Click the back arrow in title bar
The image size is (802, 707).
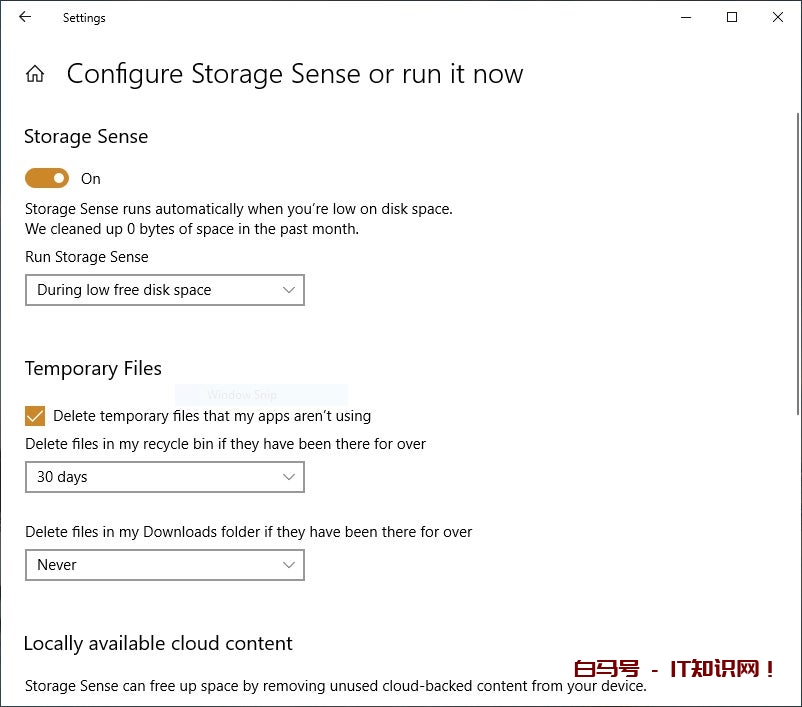coord(25,17)
